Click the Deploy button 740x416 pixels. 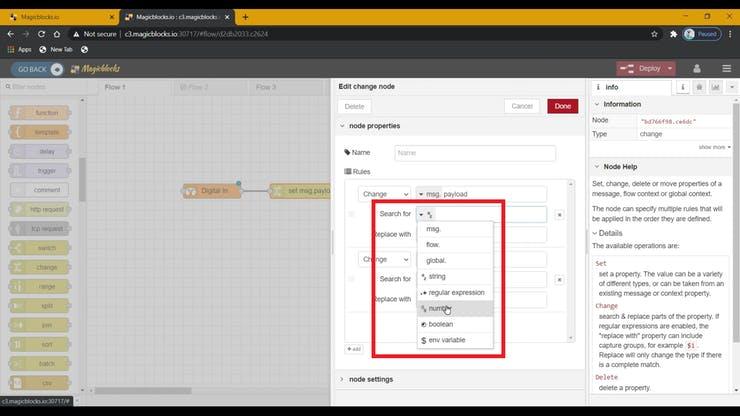tap(644, 68)
